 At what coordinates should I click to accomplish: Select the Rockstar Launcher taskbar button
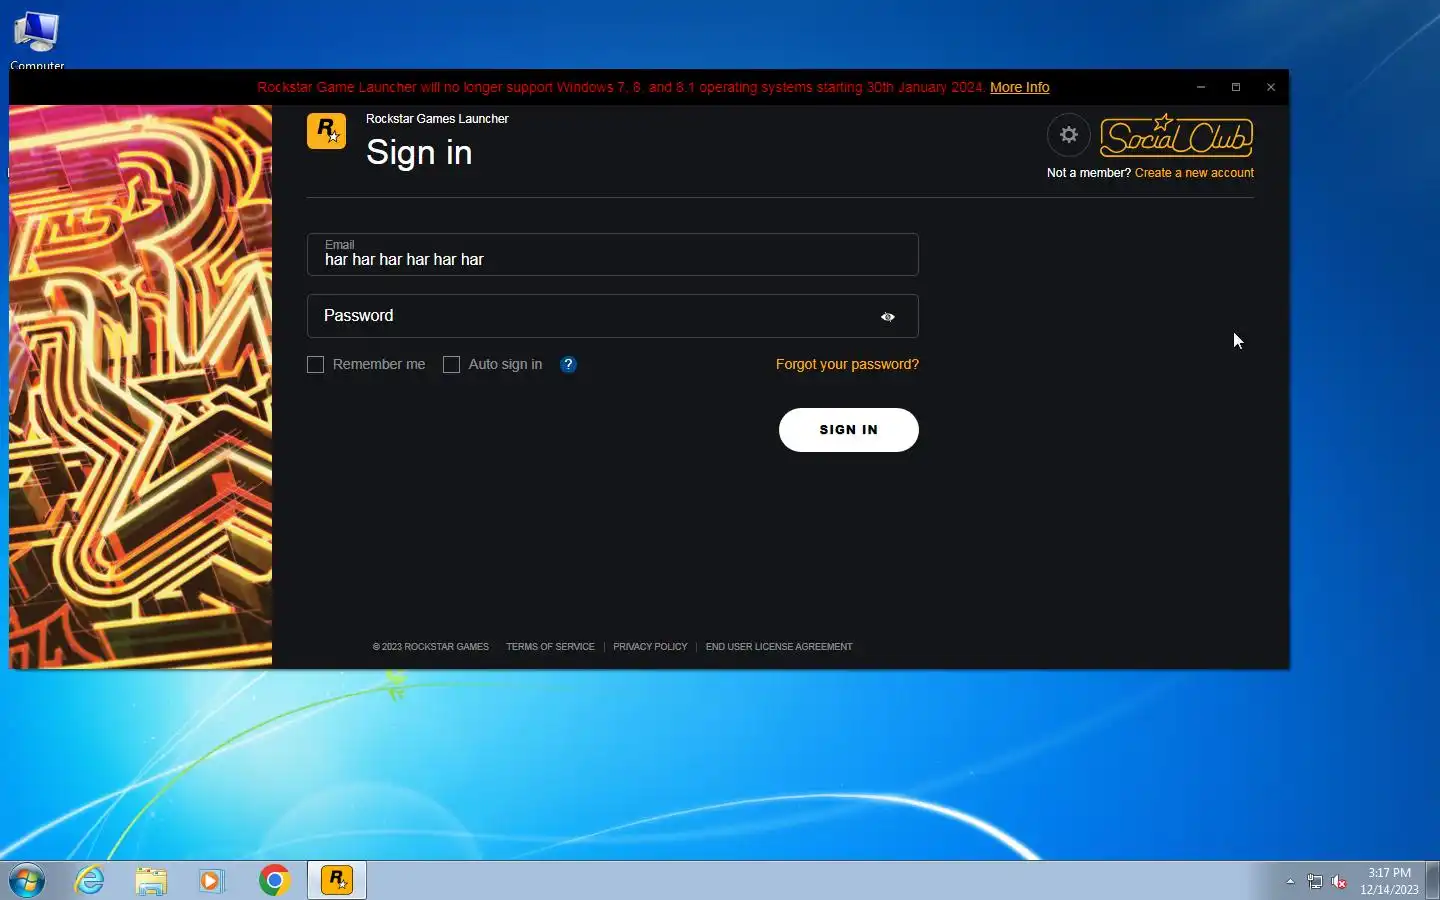(x=337, y=880)
